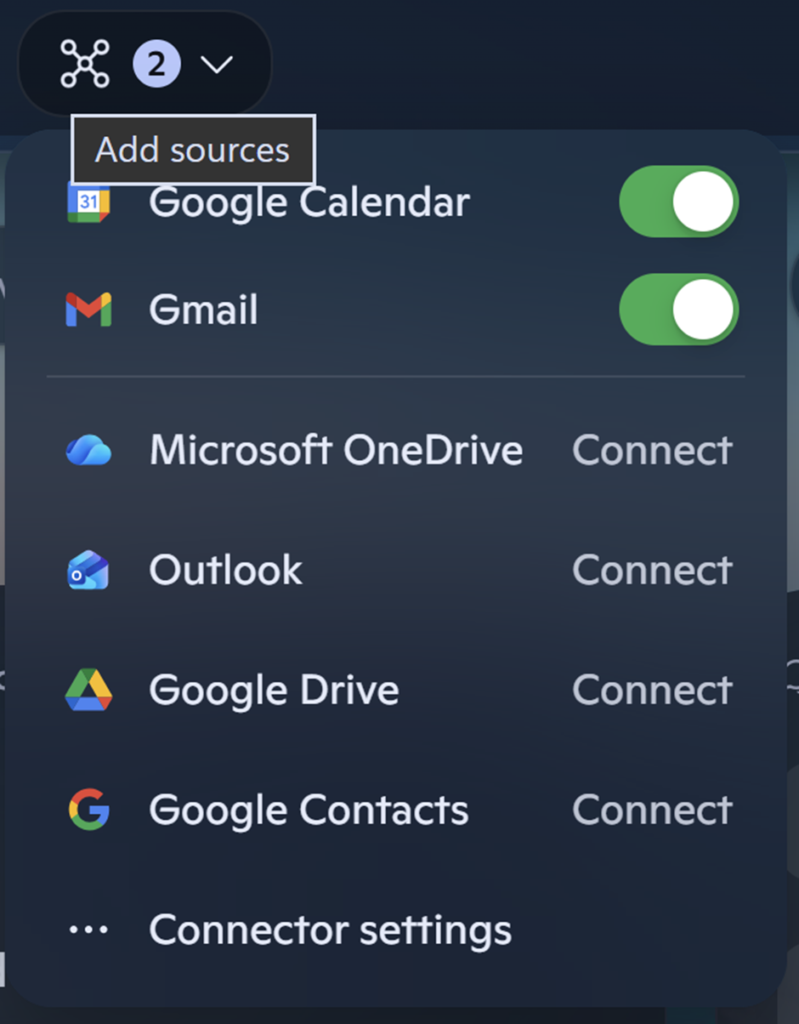Collapse the sources dropdown chevron

click(216, 65)
